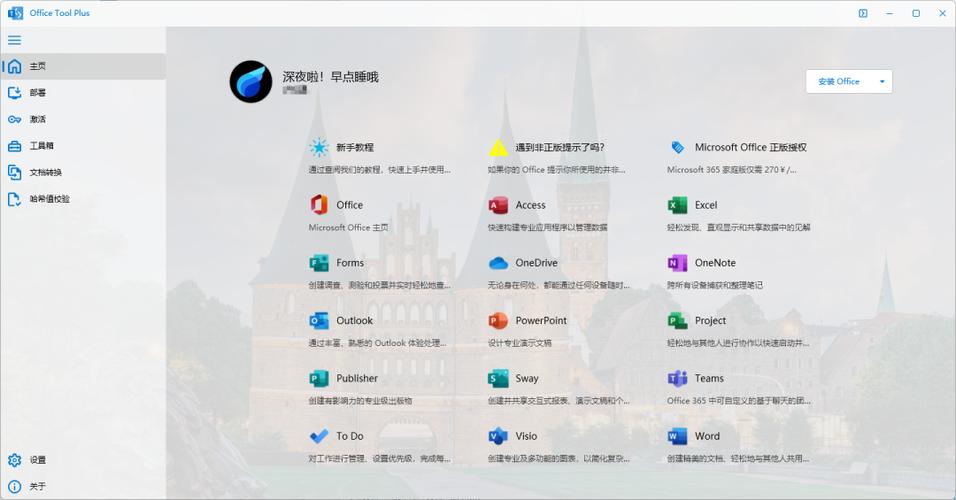Click the yellow warning triangle icon

498,147
